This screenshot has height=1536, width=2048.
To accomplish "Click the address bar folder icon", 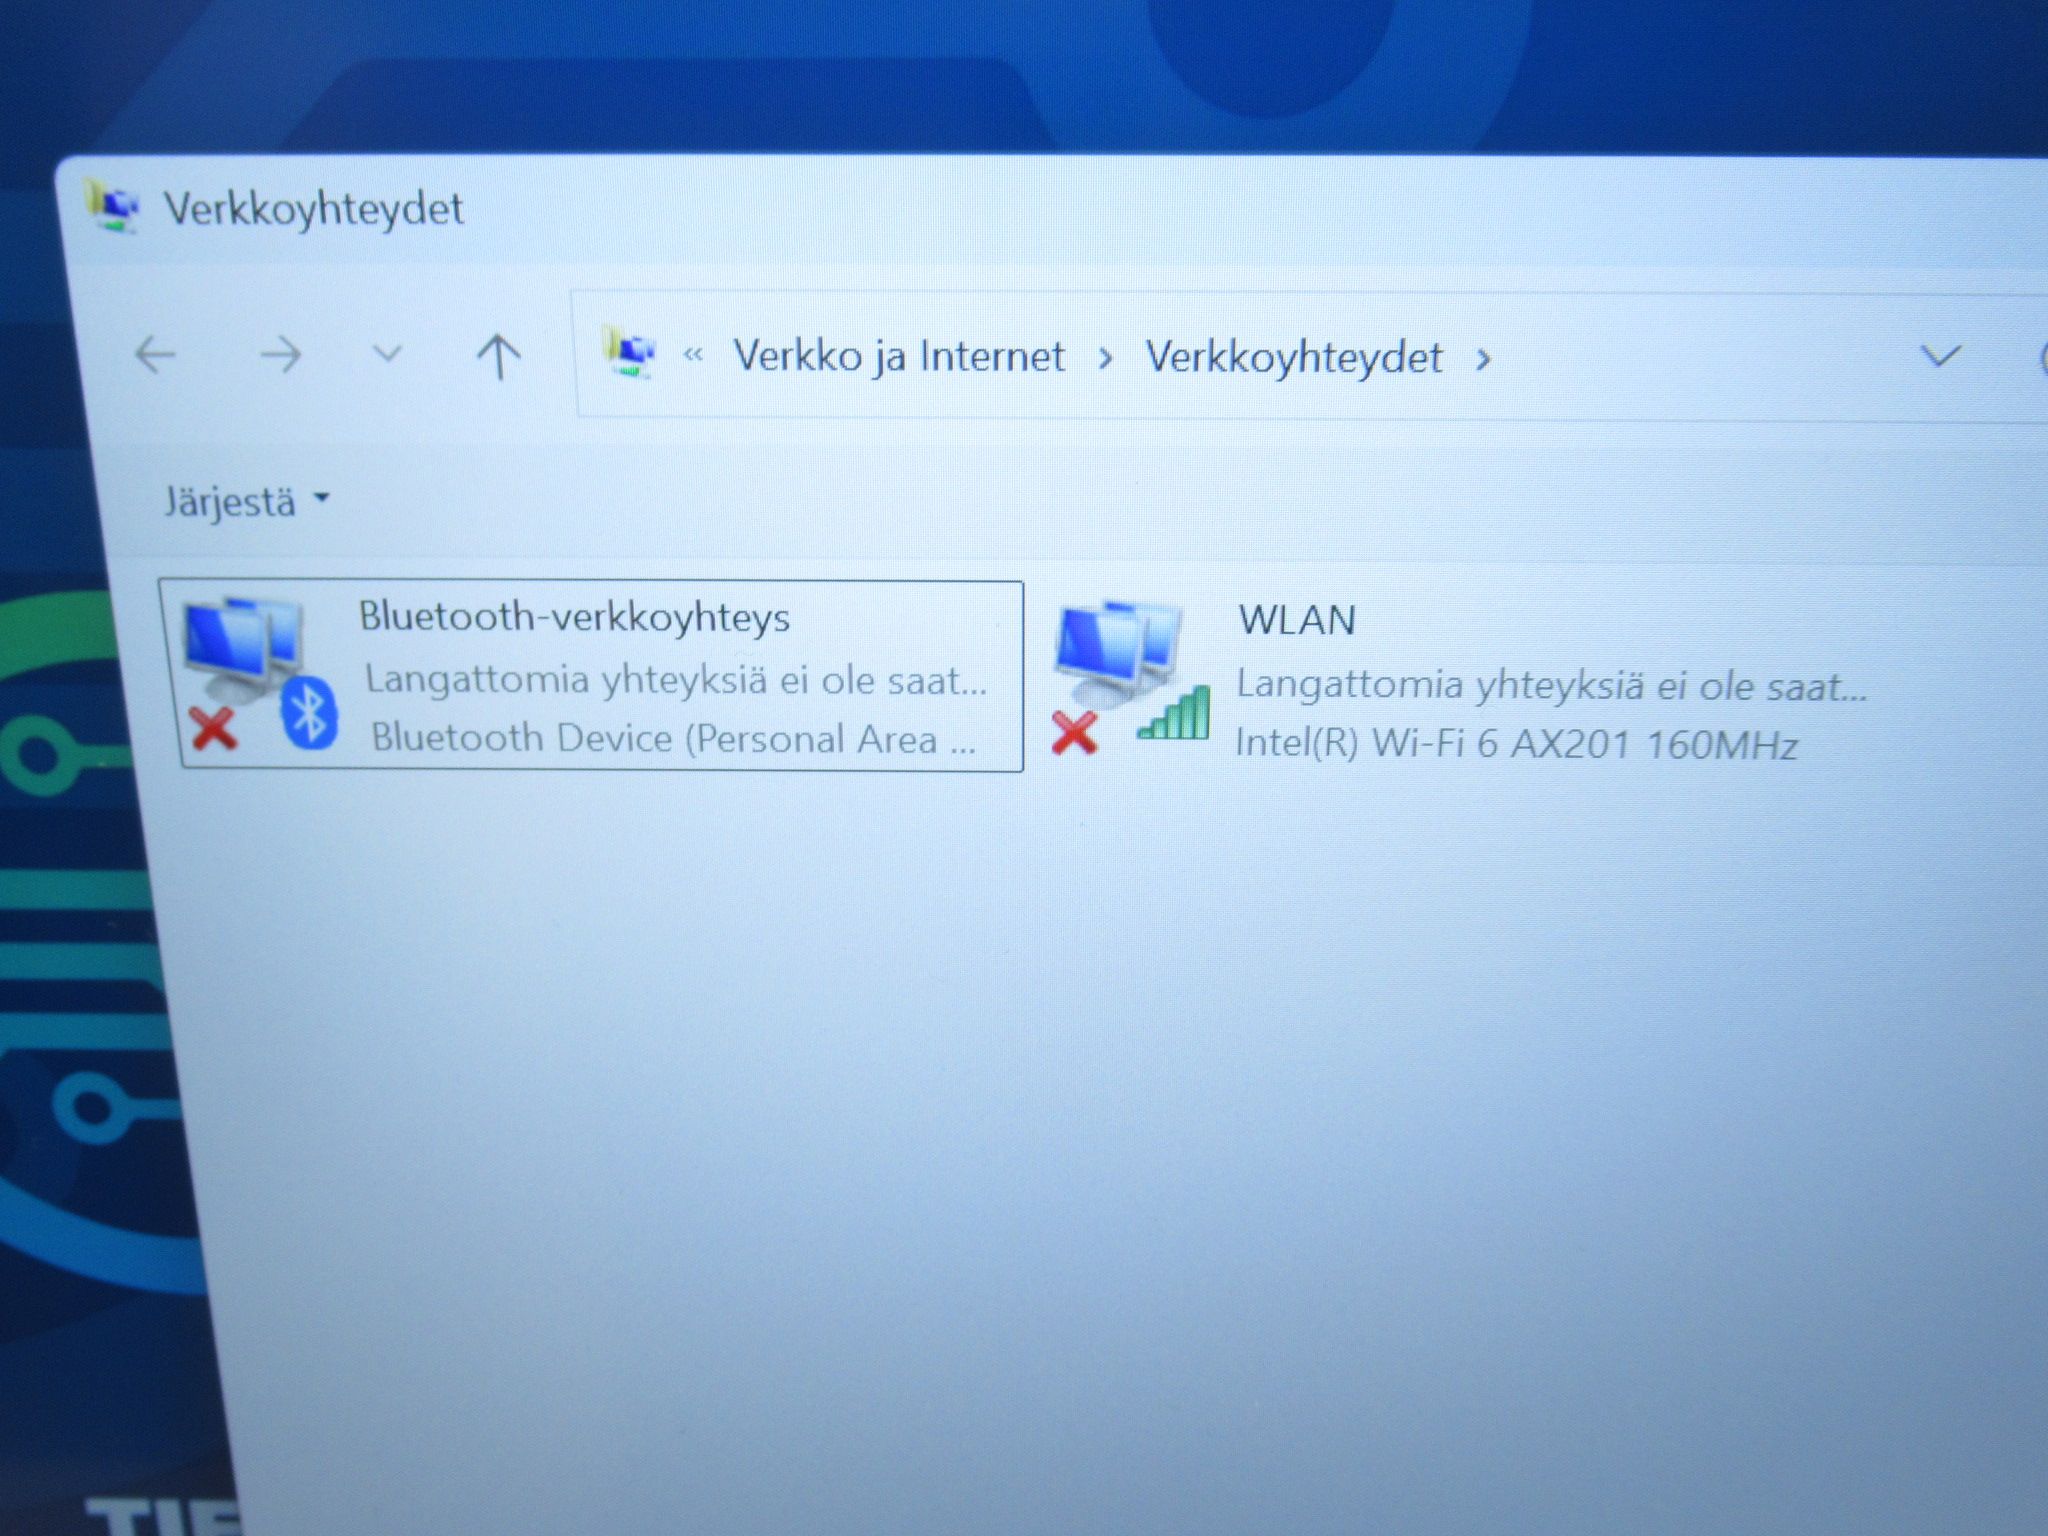I will 629,354.
